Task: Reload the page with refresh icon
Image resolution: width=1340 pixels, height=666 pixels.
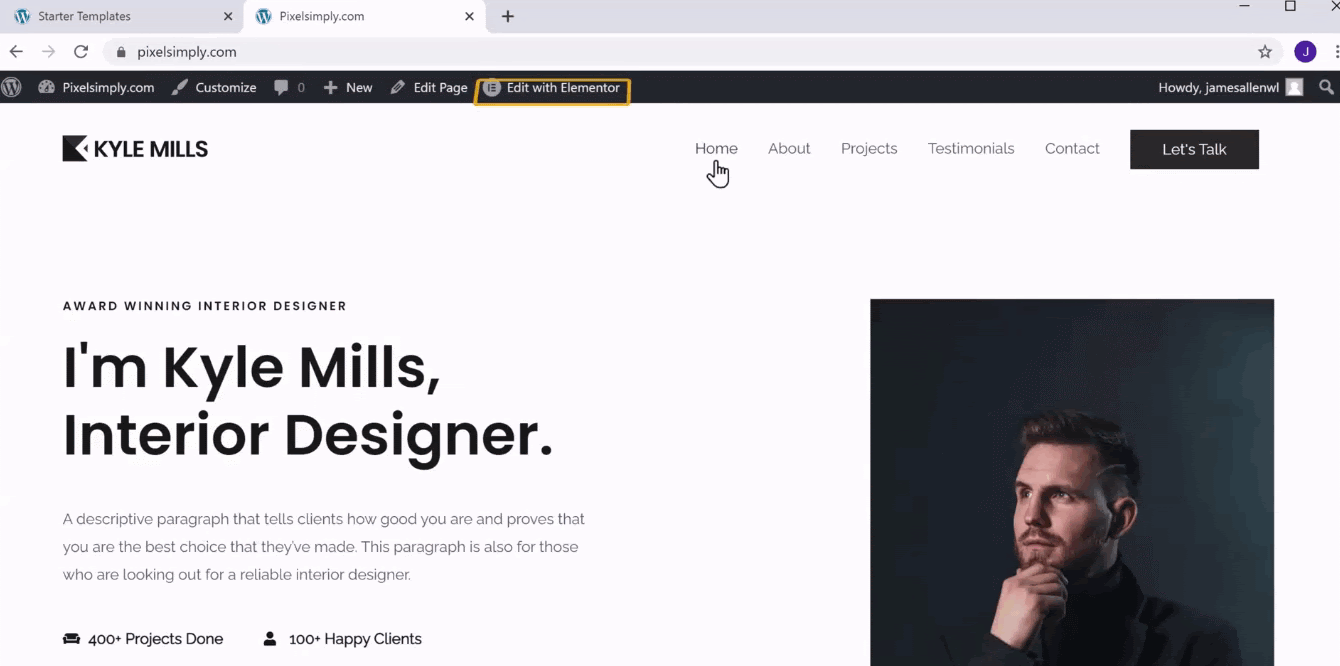Action: (x=81, y=52)
